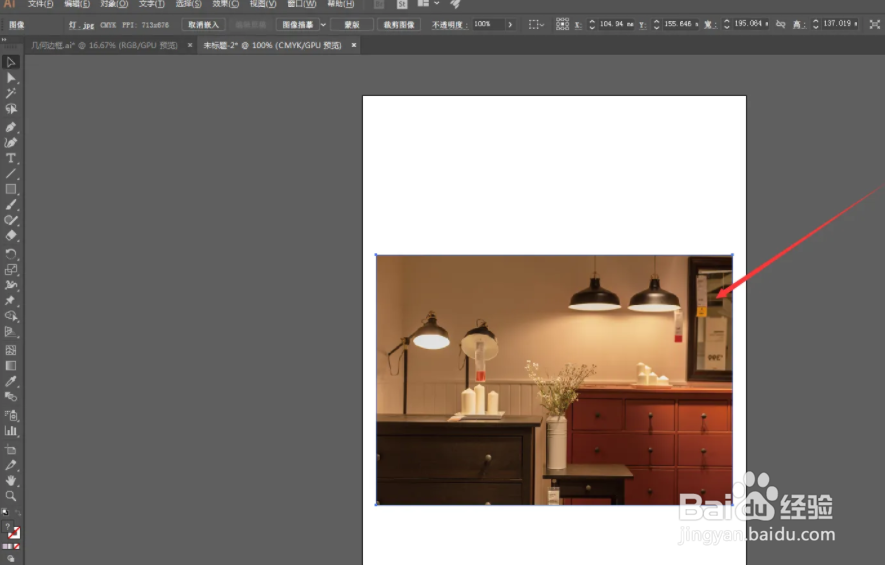The height and width of the screenshot is (565, 885).
Task: Change the drawing mode at the toolbar bottom
Action: point(11,559)
